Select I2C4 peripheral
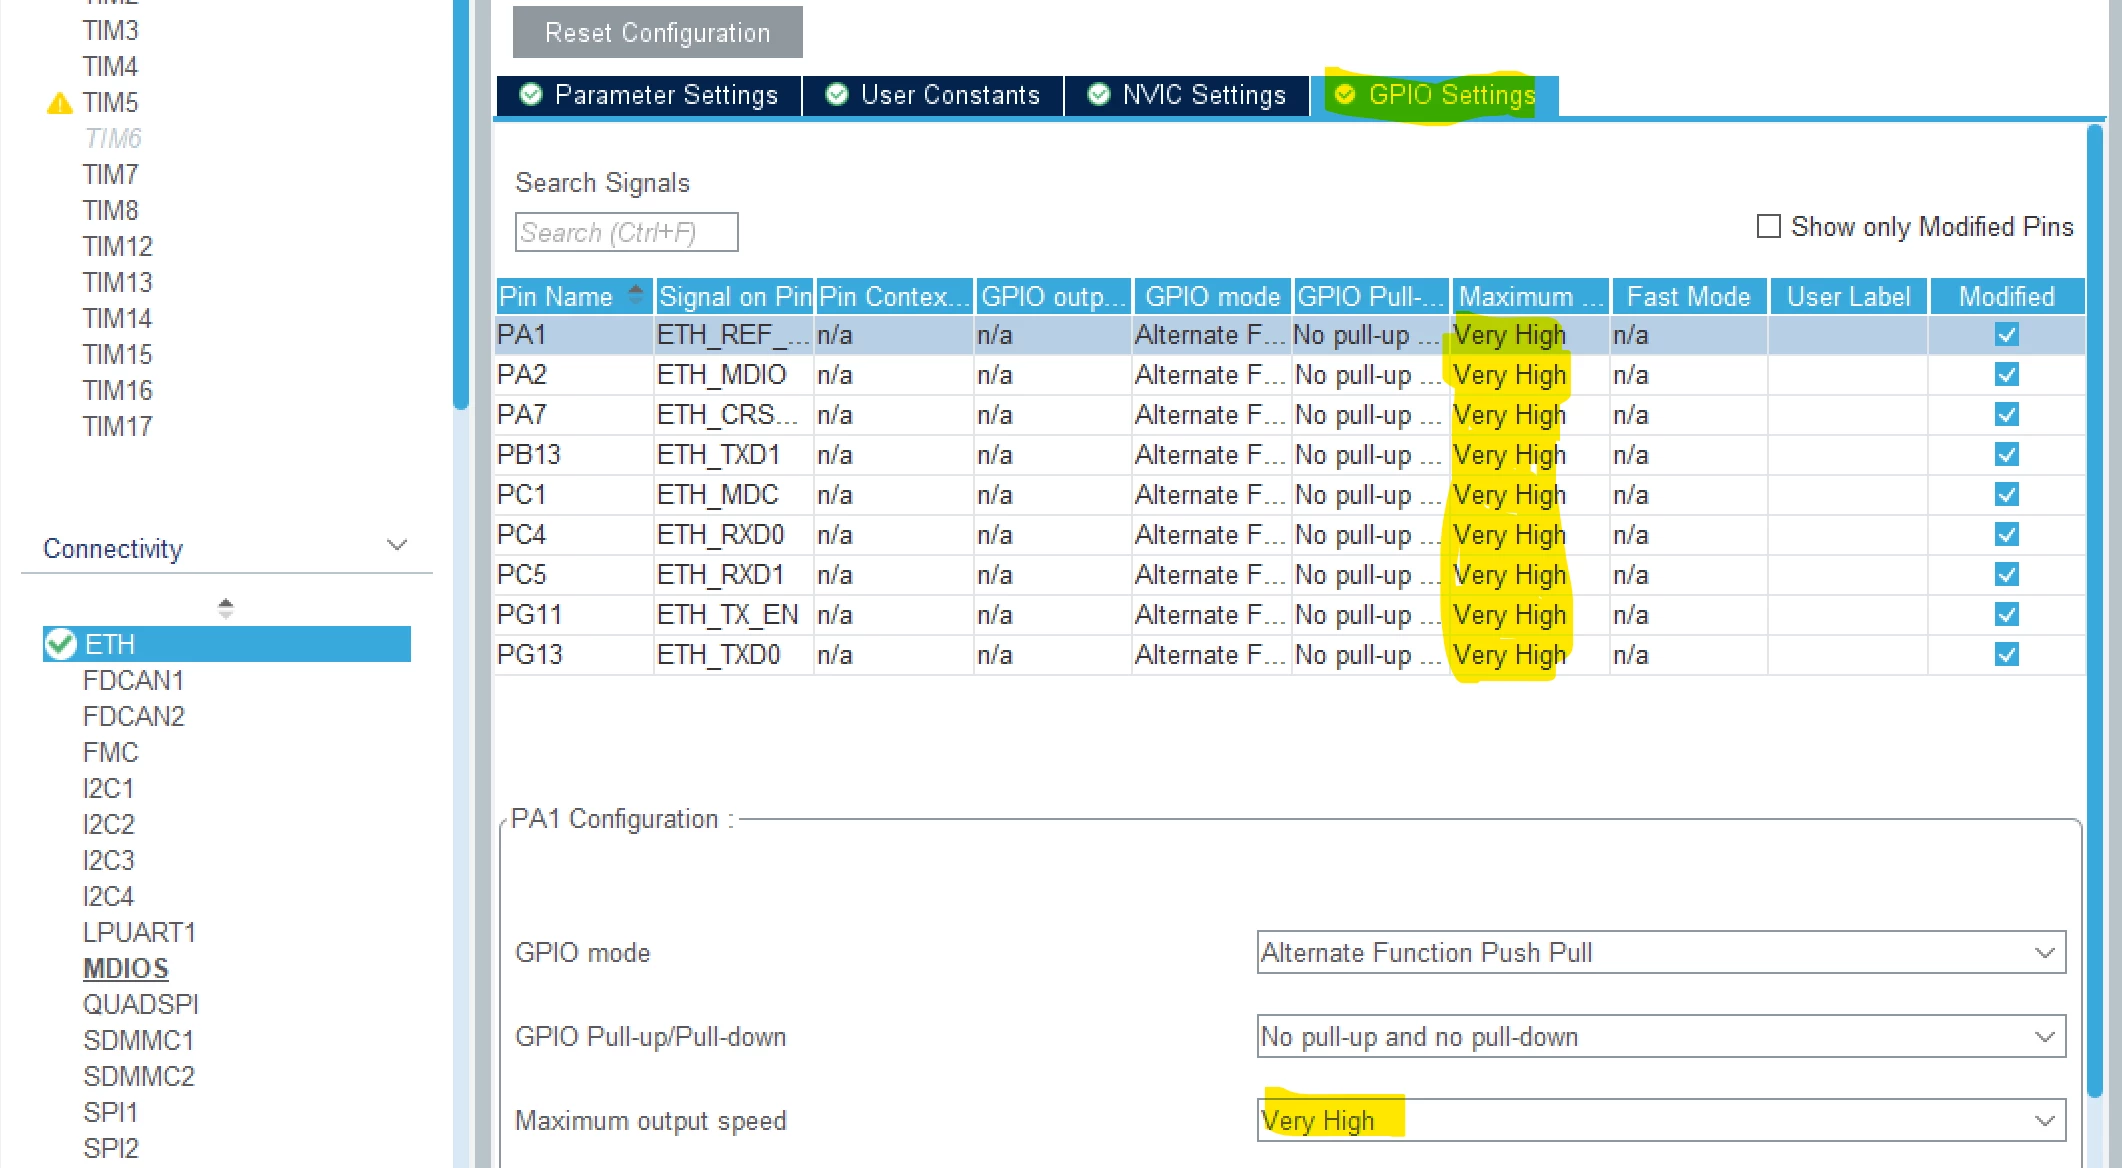This screenshot has height=1168, width=2122. (108, 896)
